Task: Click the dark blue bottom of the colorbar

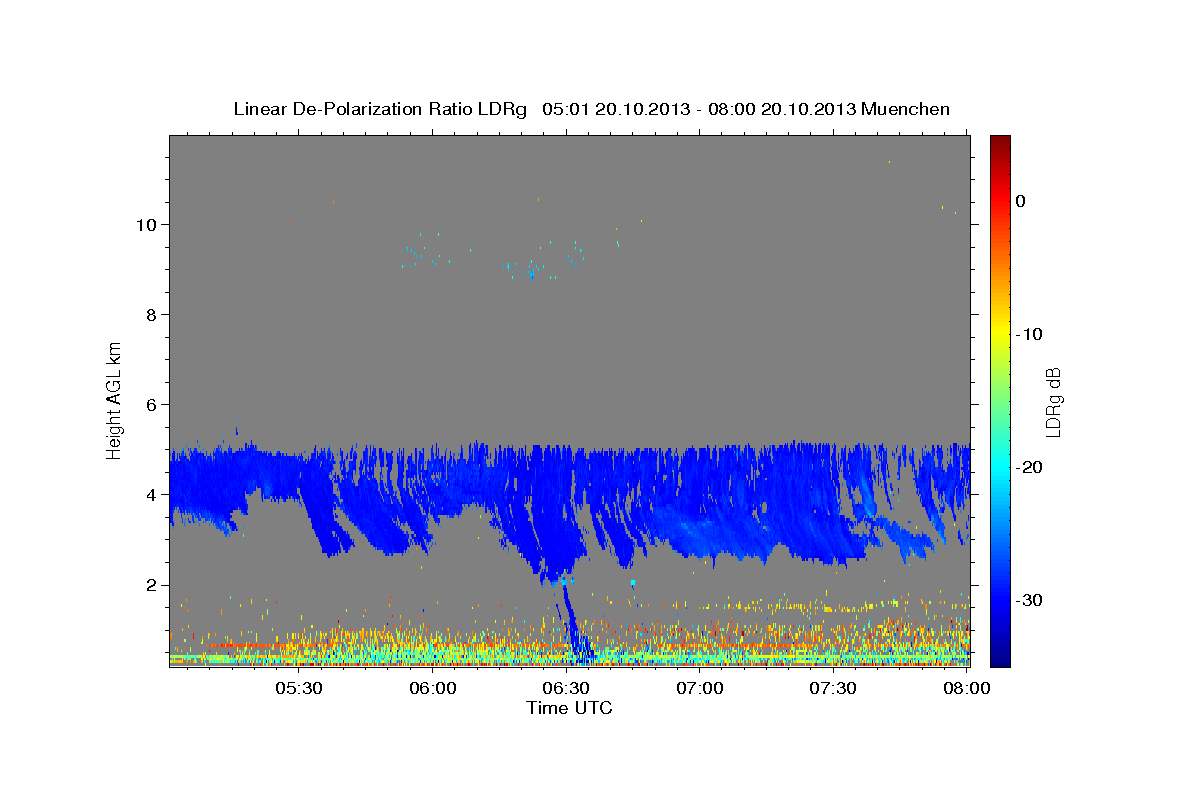Action: pyautogui.click(x=1000, y=655)
